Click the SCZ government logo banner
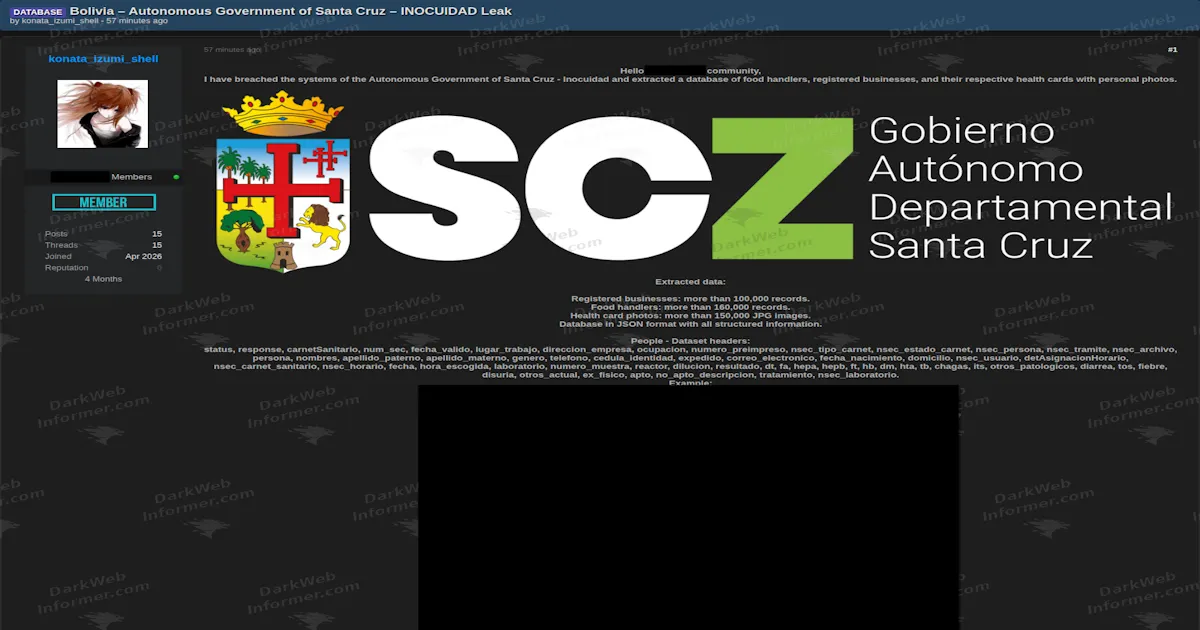Screen dimensions: 1200x630 694,182
